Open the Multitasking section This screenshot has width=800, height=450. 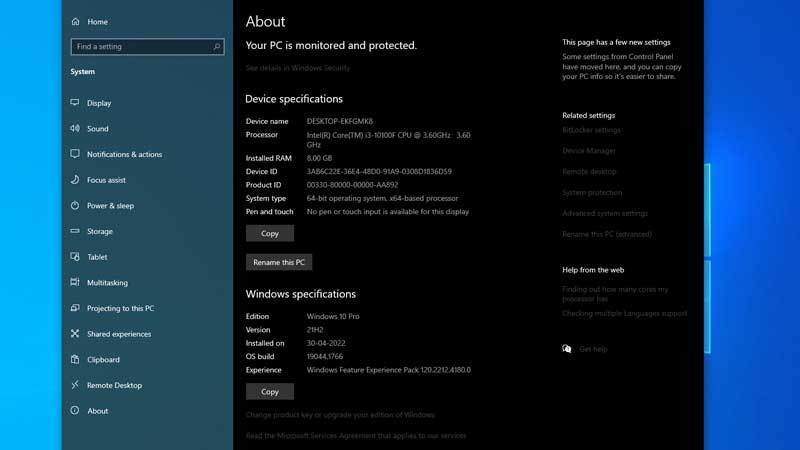[107, 283]
